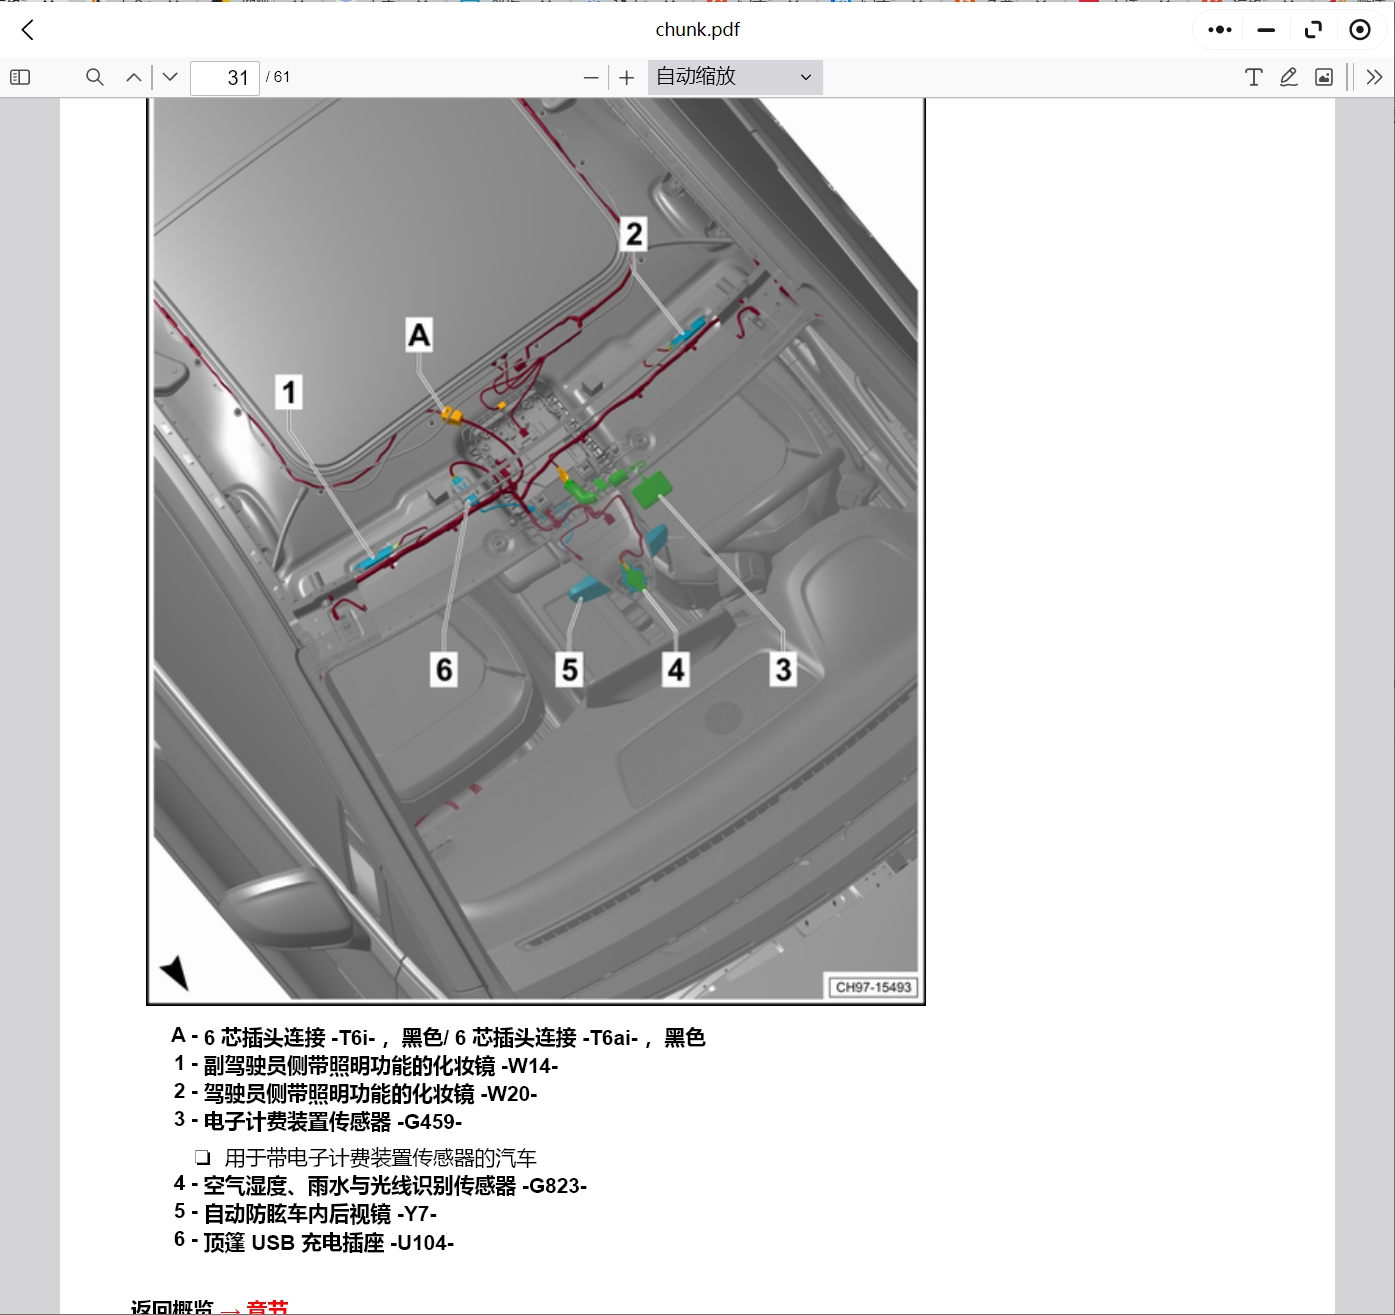1395x1315 pixels.
Task: Click the page number input showing 31
Action: tap(225, 77)
